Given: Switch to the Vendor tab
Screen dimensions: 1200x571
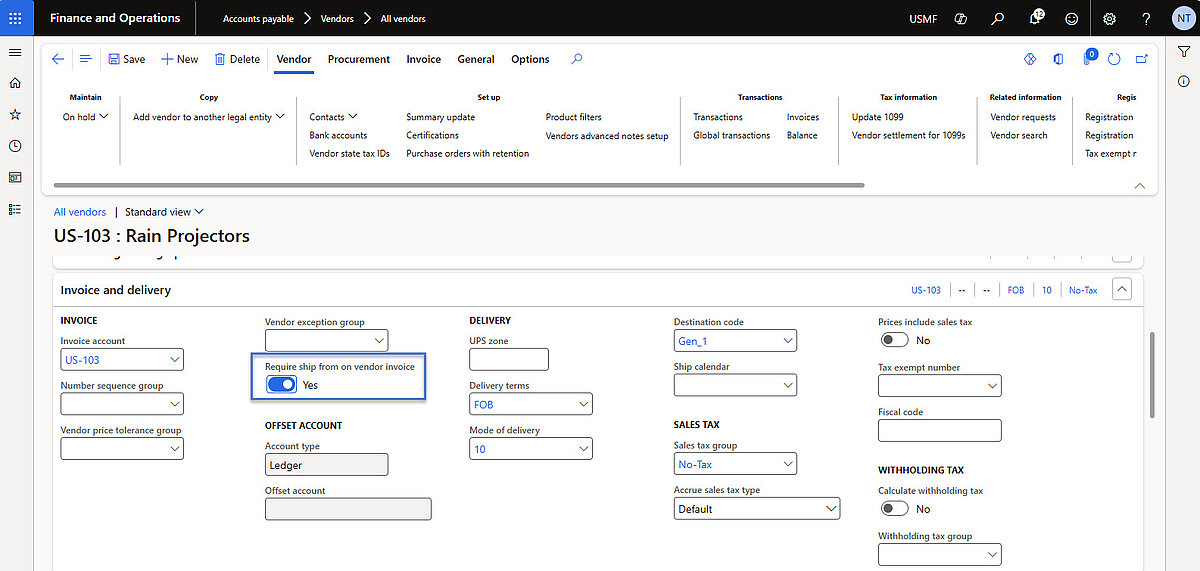Looking at the screenshot, I should coord(294,60).
